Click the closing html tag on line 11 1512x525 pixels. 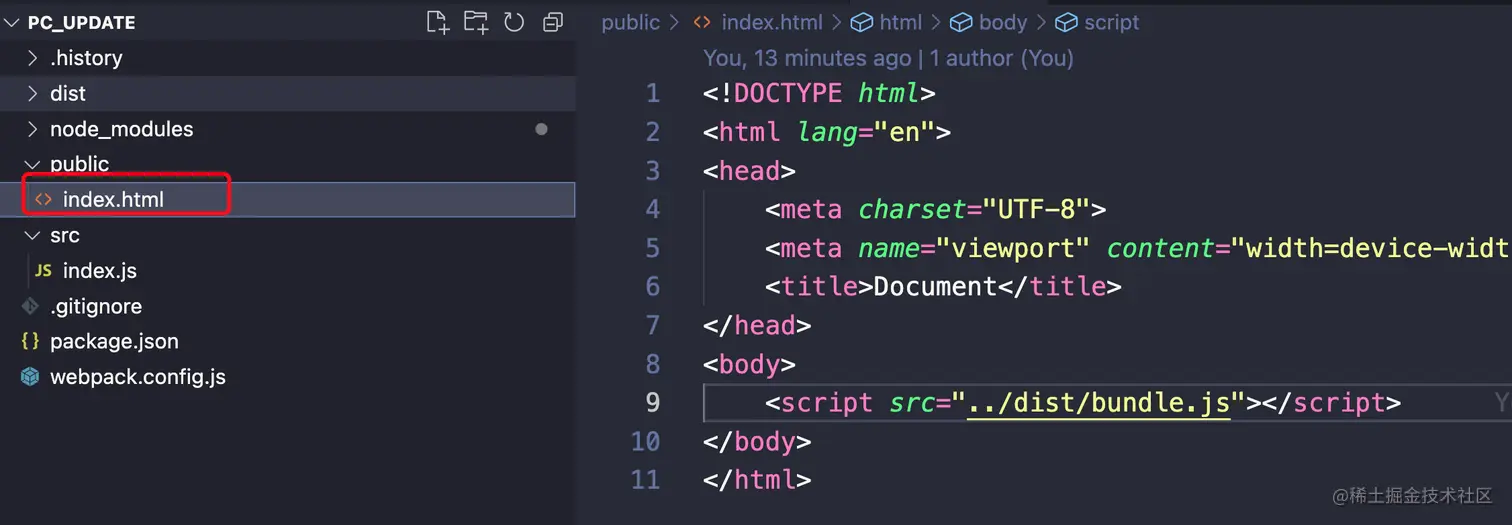(757, 480)
